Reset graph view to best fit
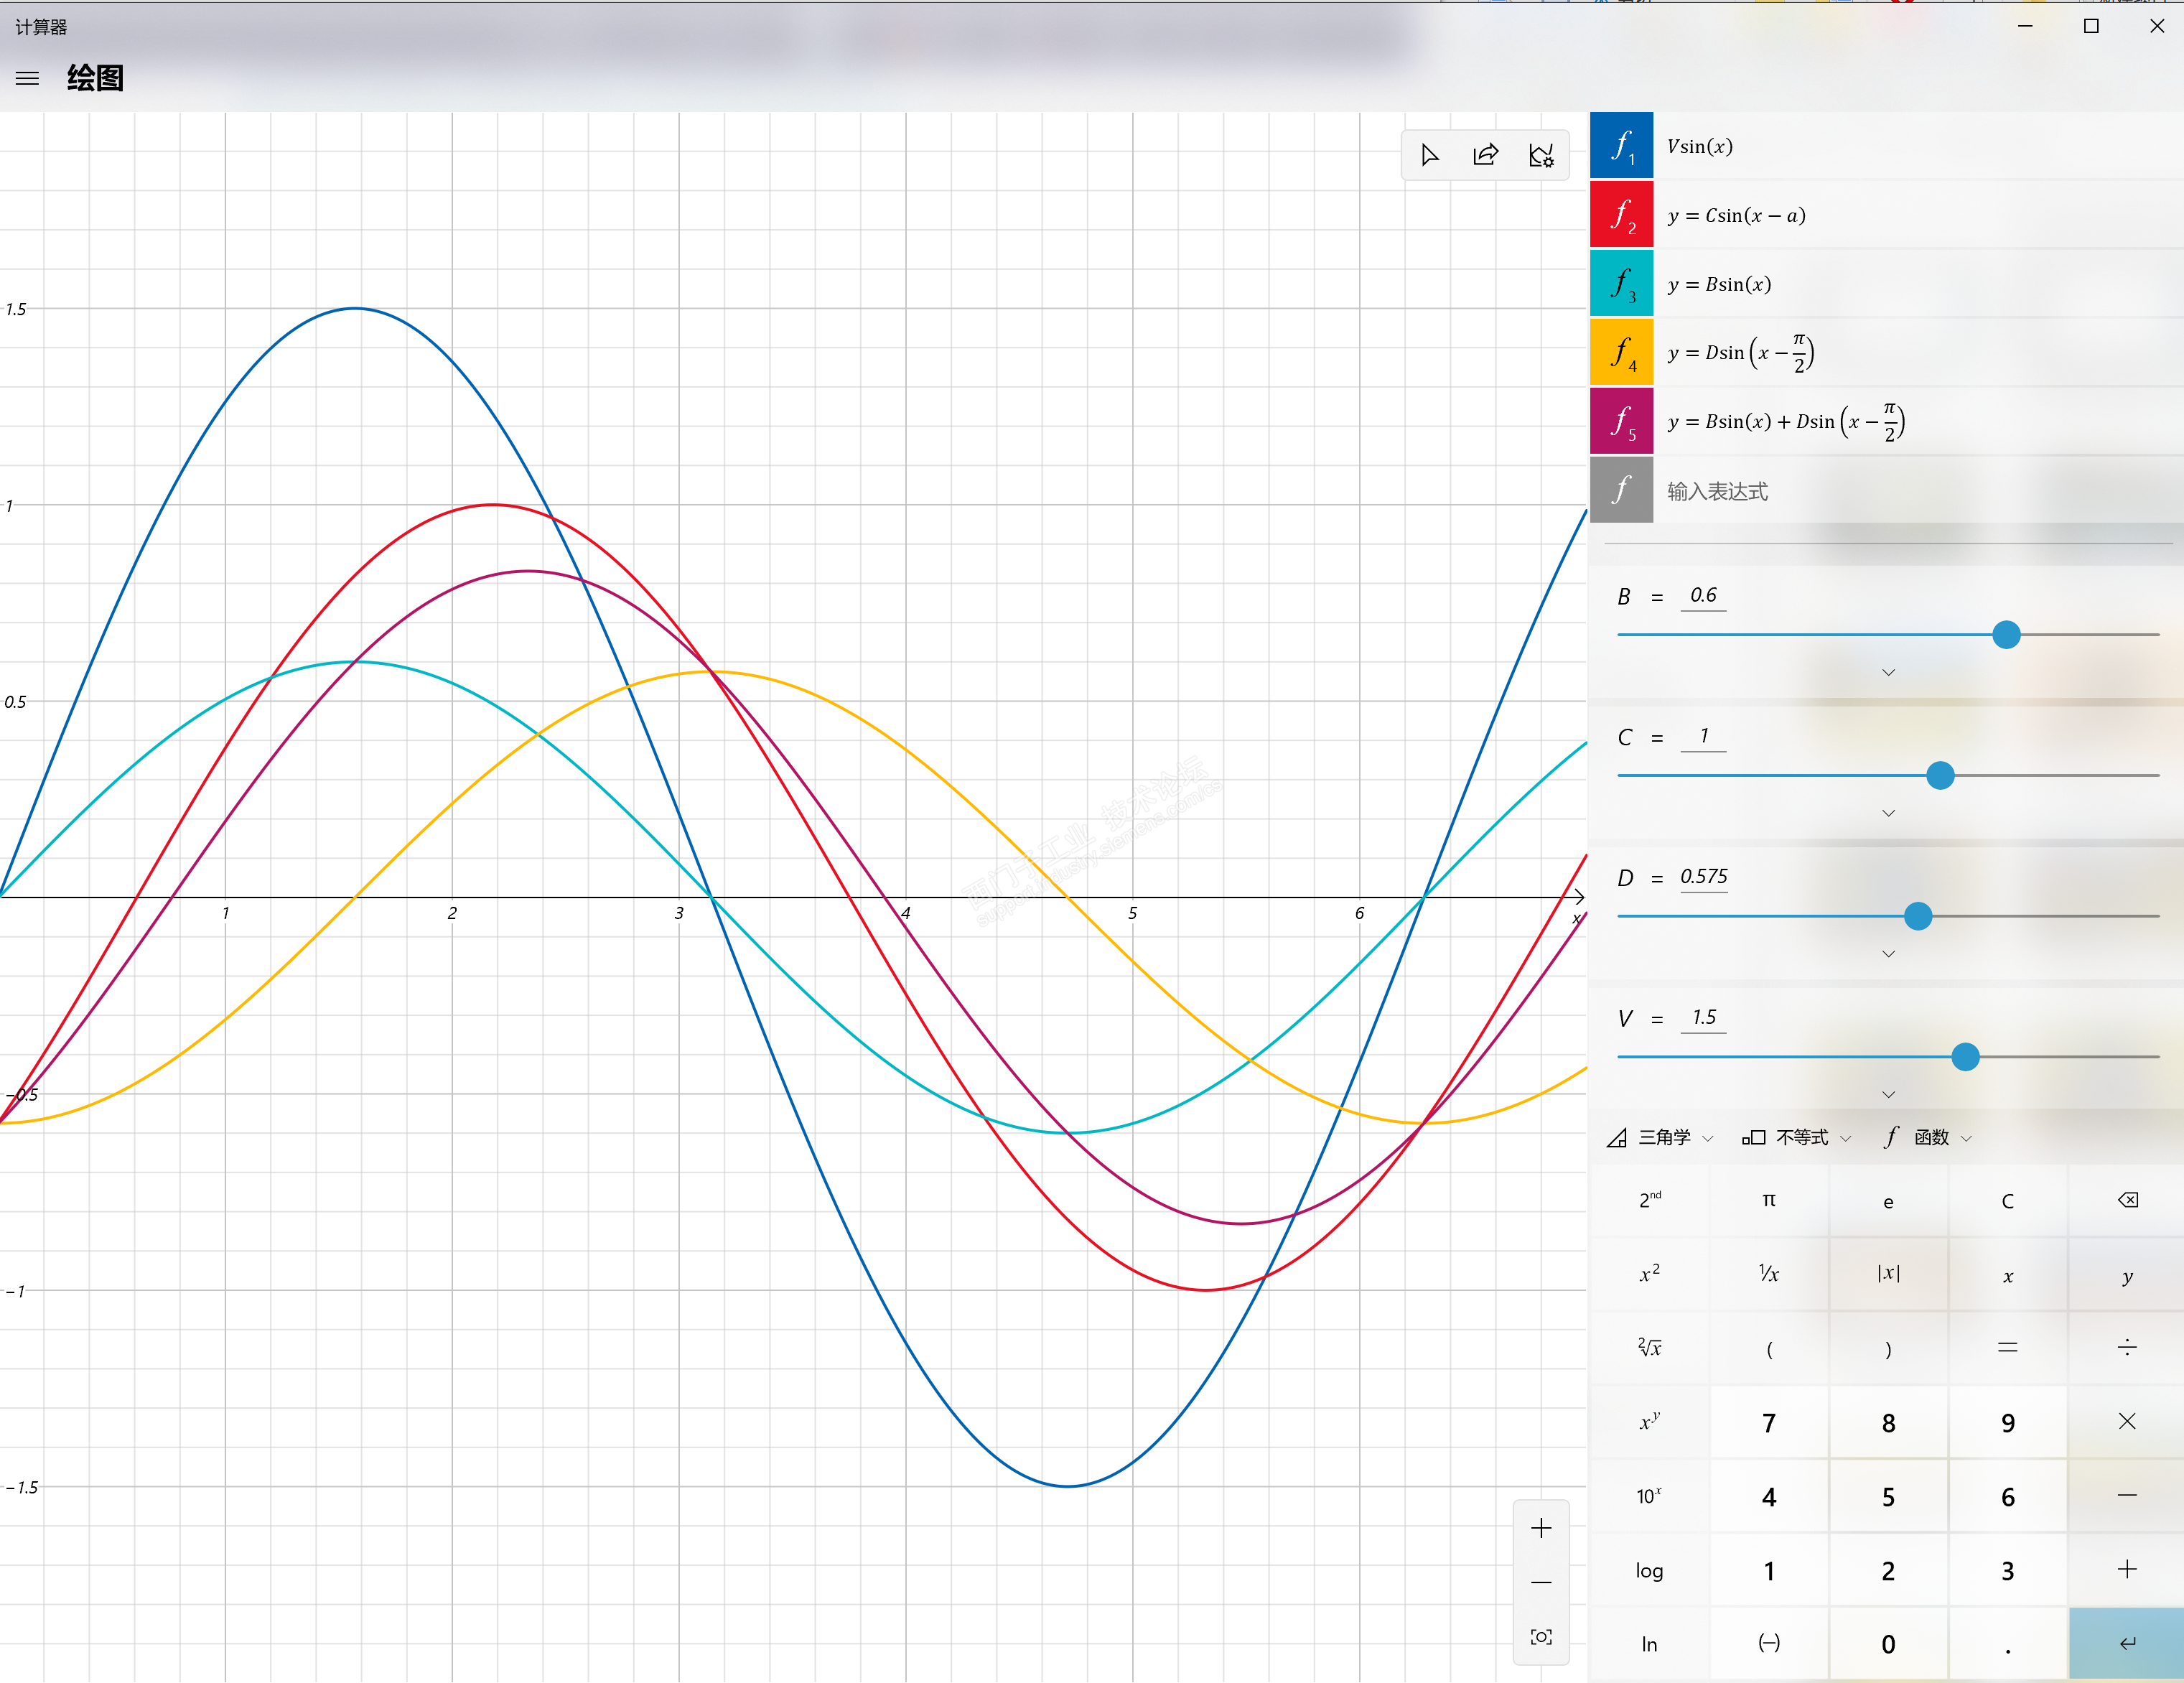2184x1683 pixels. [x=1541, y=1637]
